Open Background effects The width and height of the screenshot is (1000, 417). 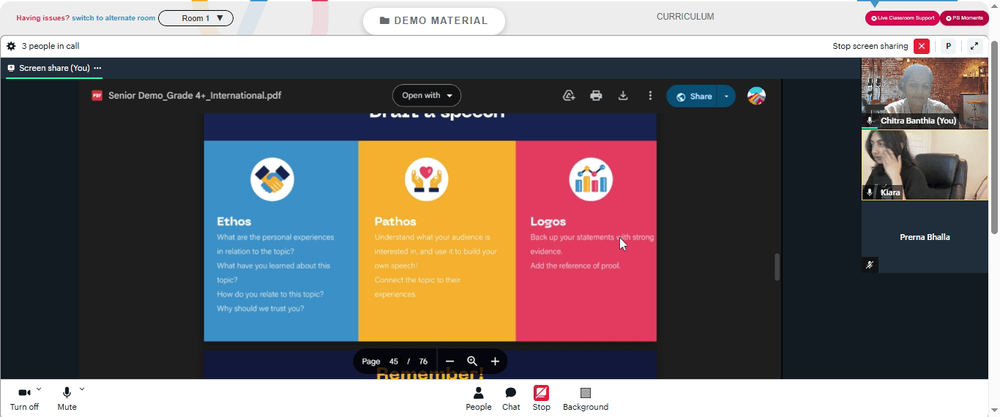point(585,399)
